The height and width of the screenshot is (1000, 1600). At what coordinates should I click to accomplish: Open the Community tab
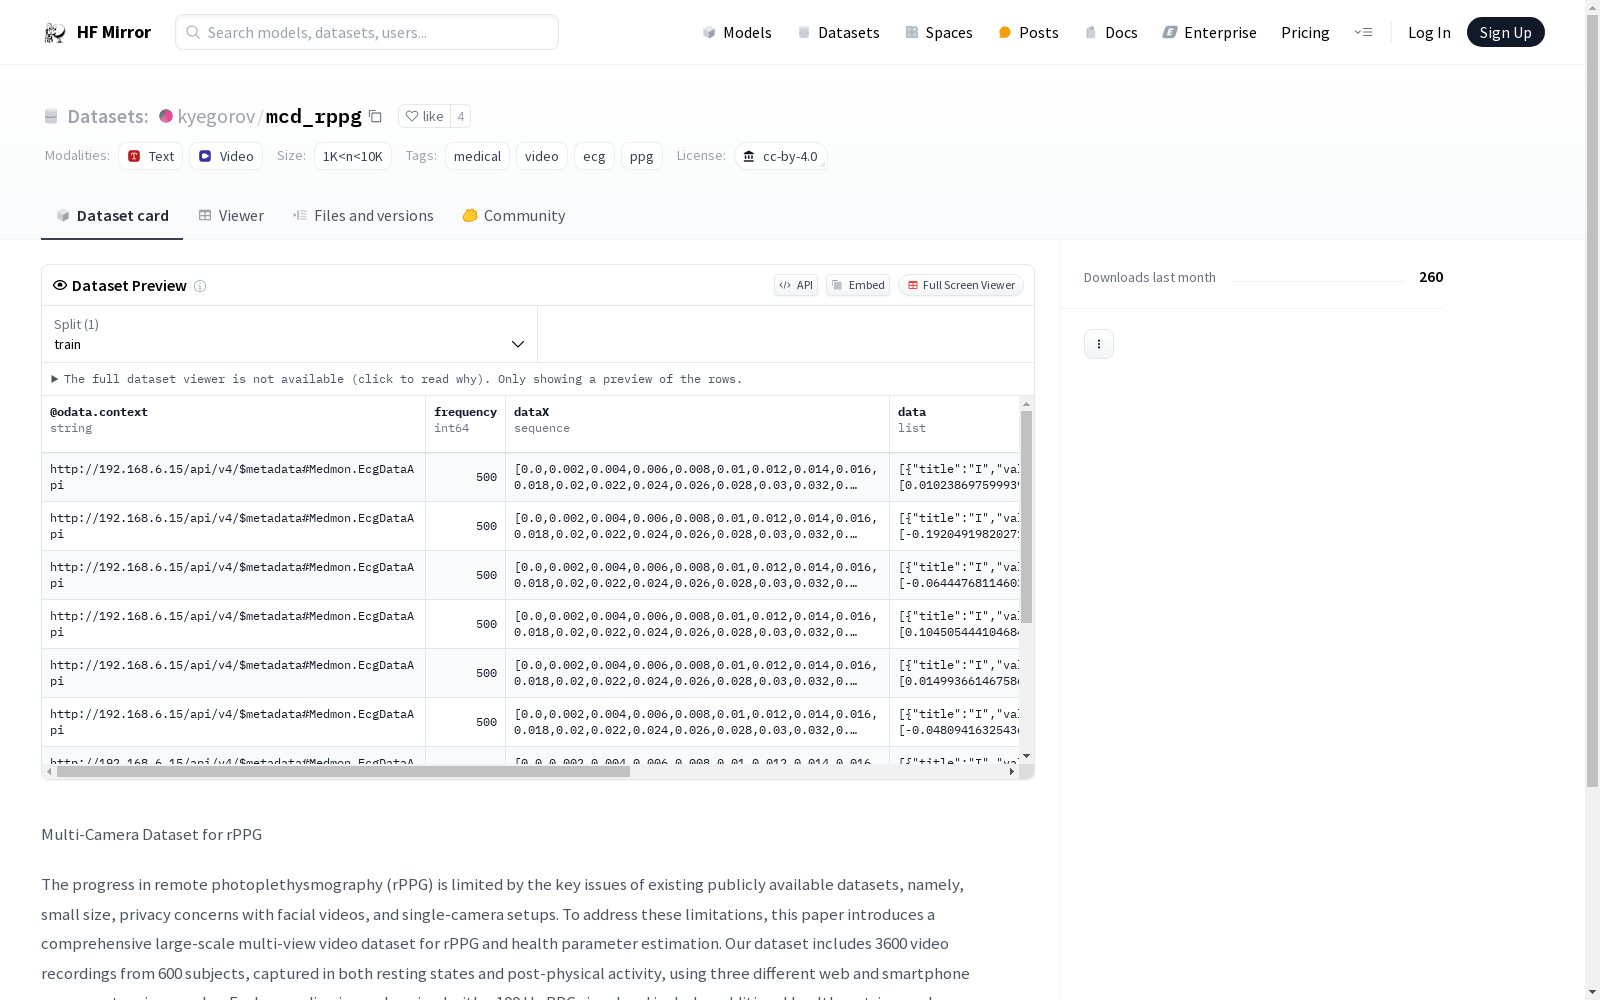(514, 216)
